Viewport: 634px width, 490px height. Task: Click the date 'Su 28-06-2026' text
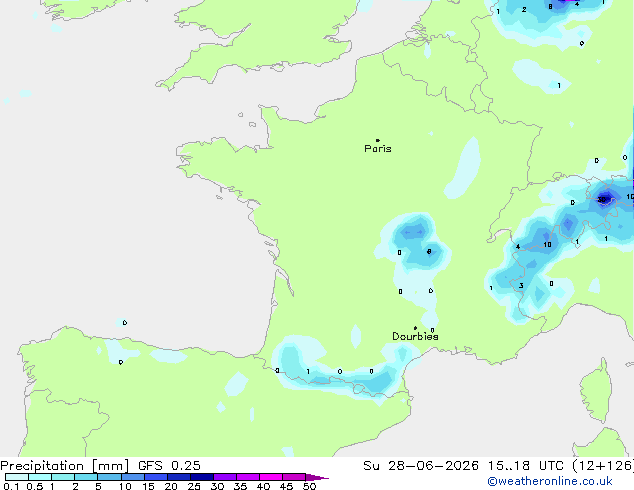pos(421,466)
